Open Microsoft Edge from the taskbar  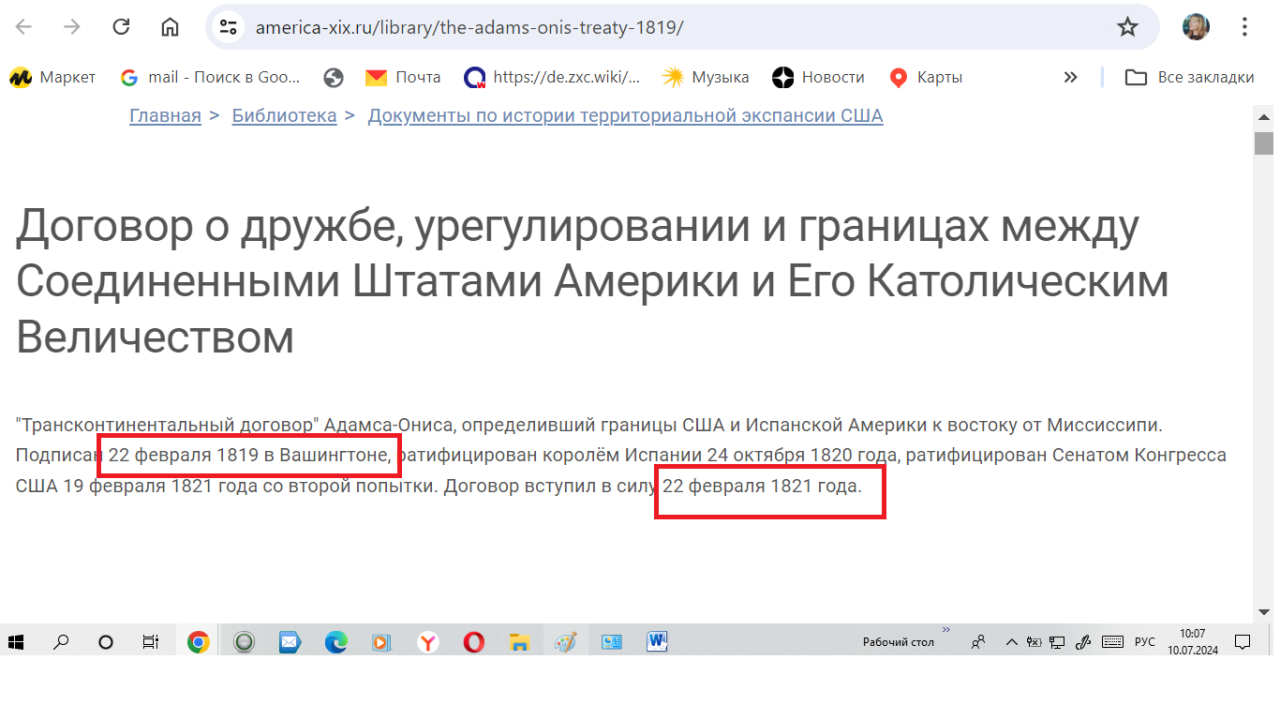pyautogui.click(x=336, y=642)
